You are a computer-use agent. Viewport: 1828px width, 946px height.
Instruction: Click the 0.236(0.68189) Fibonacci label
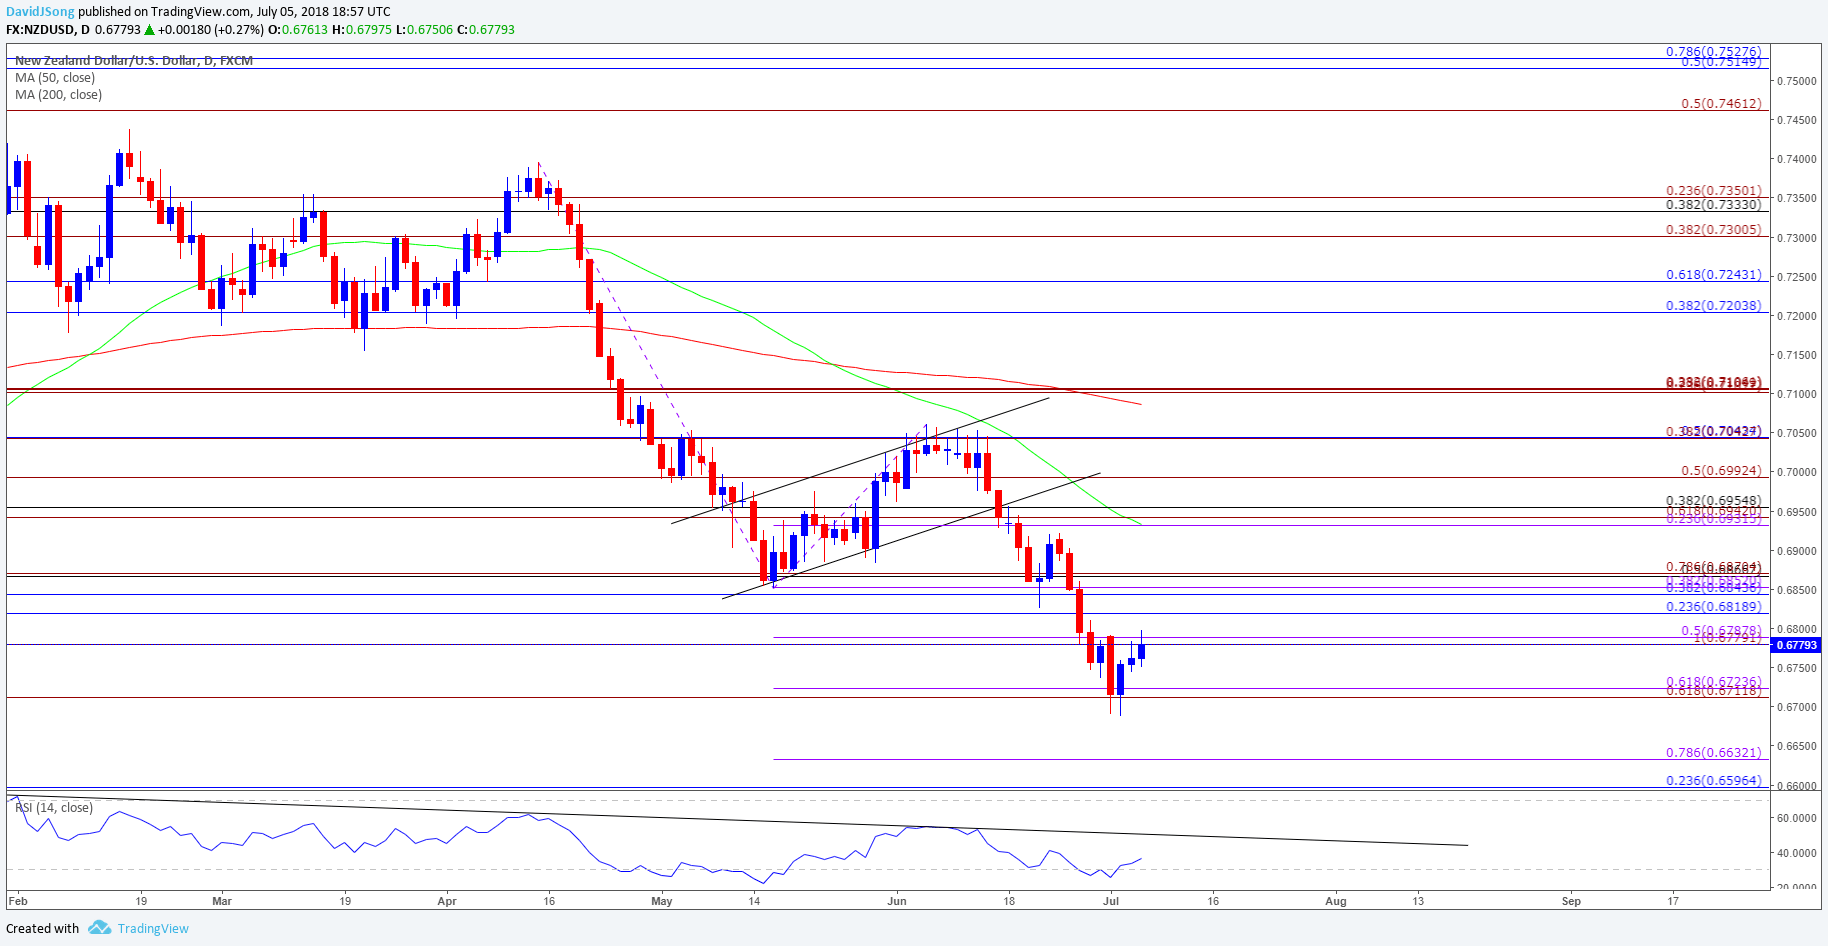[1713, 606]
